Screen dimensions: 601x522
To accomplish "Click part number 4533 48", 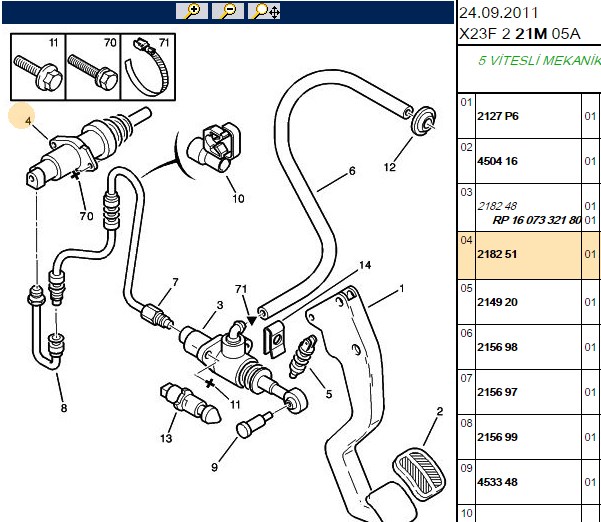I will coord(497,482).
